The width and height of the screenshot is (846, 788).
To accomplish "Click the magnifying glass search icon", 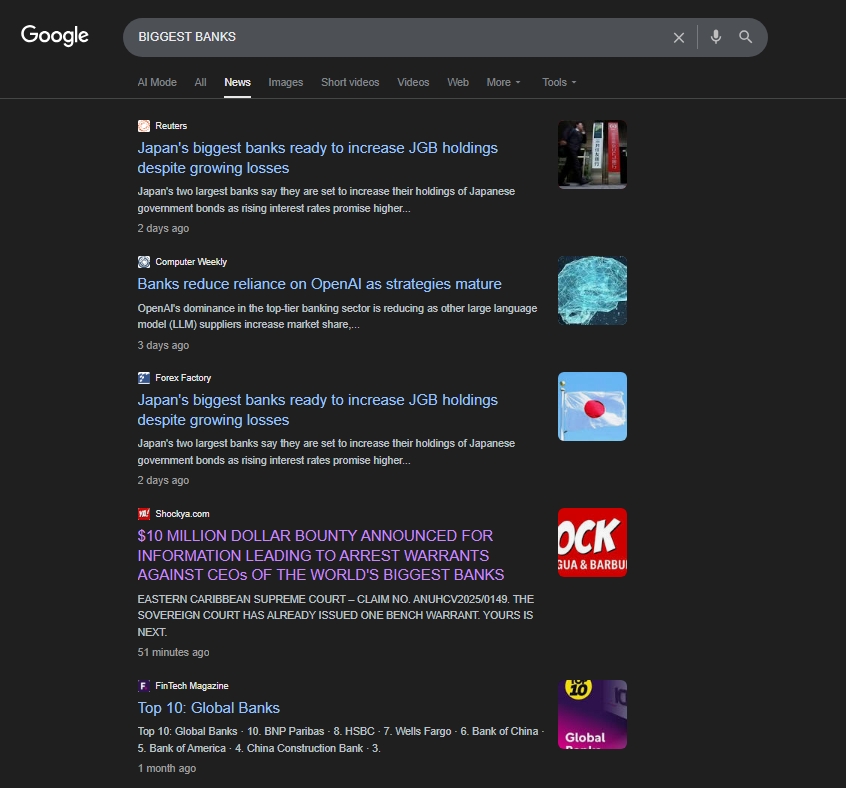I will (745, 37).
